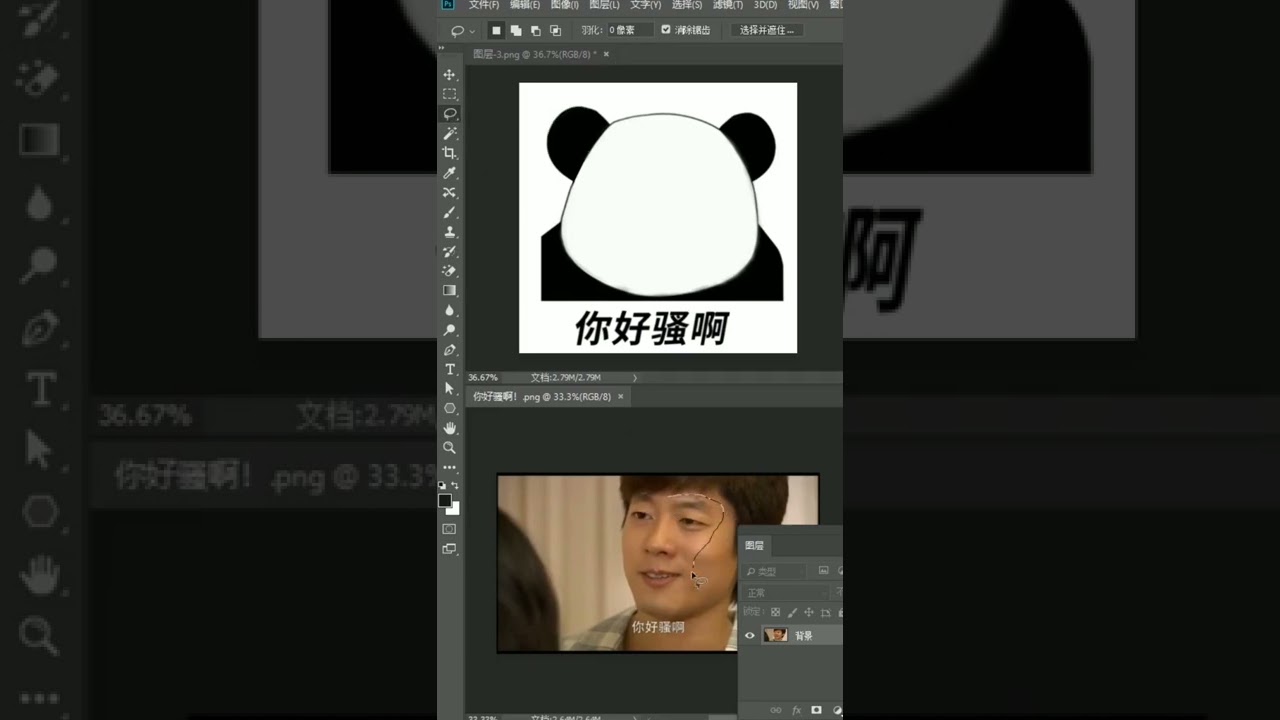
Task: Select the Hand tool
Action: (450, 428)
